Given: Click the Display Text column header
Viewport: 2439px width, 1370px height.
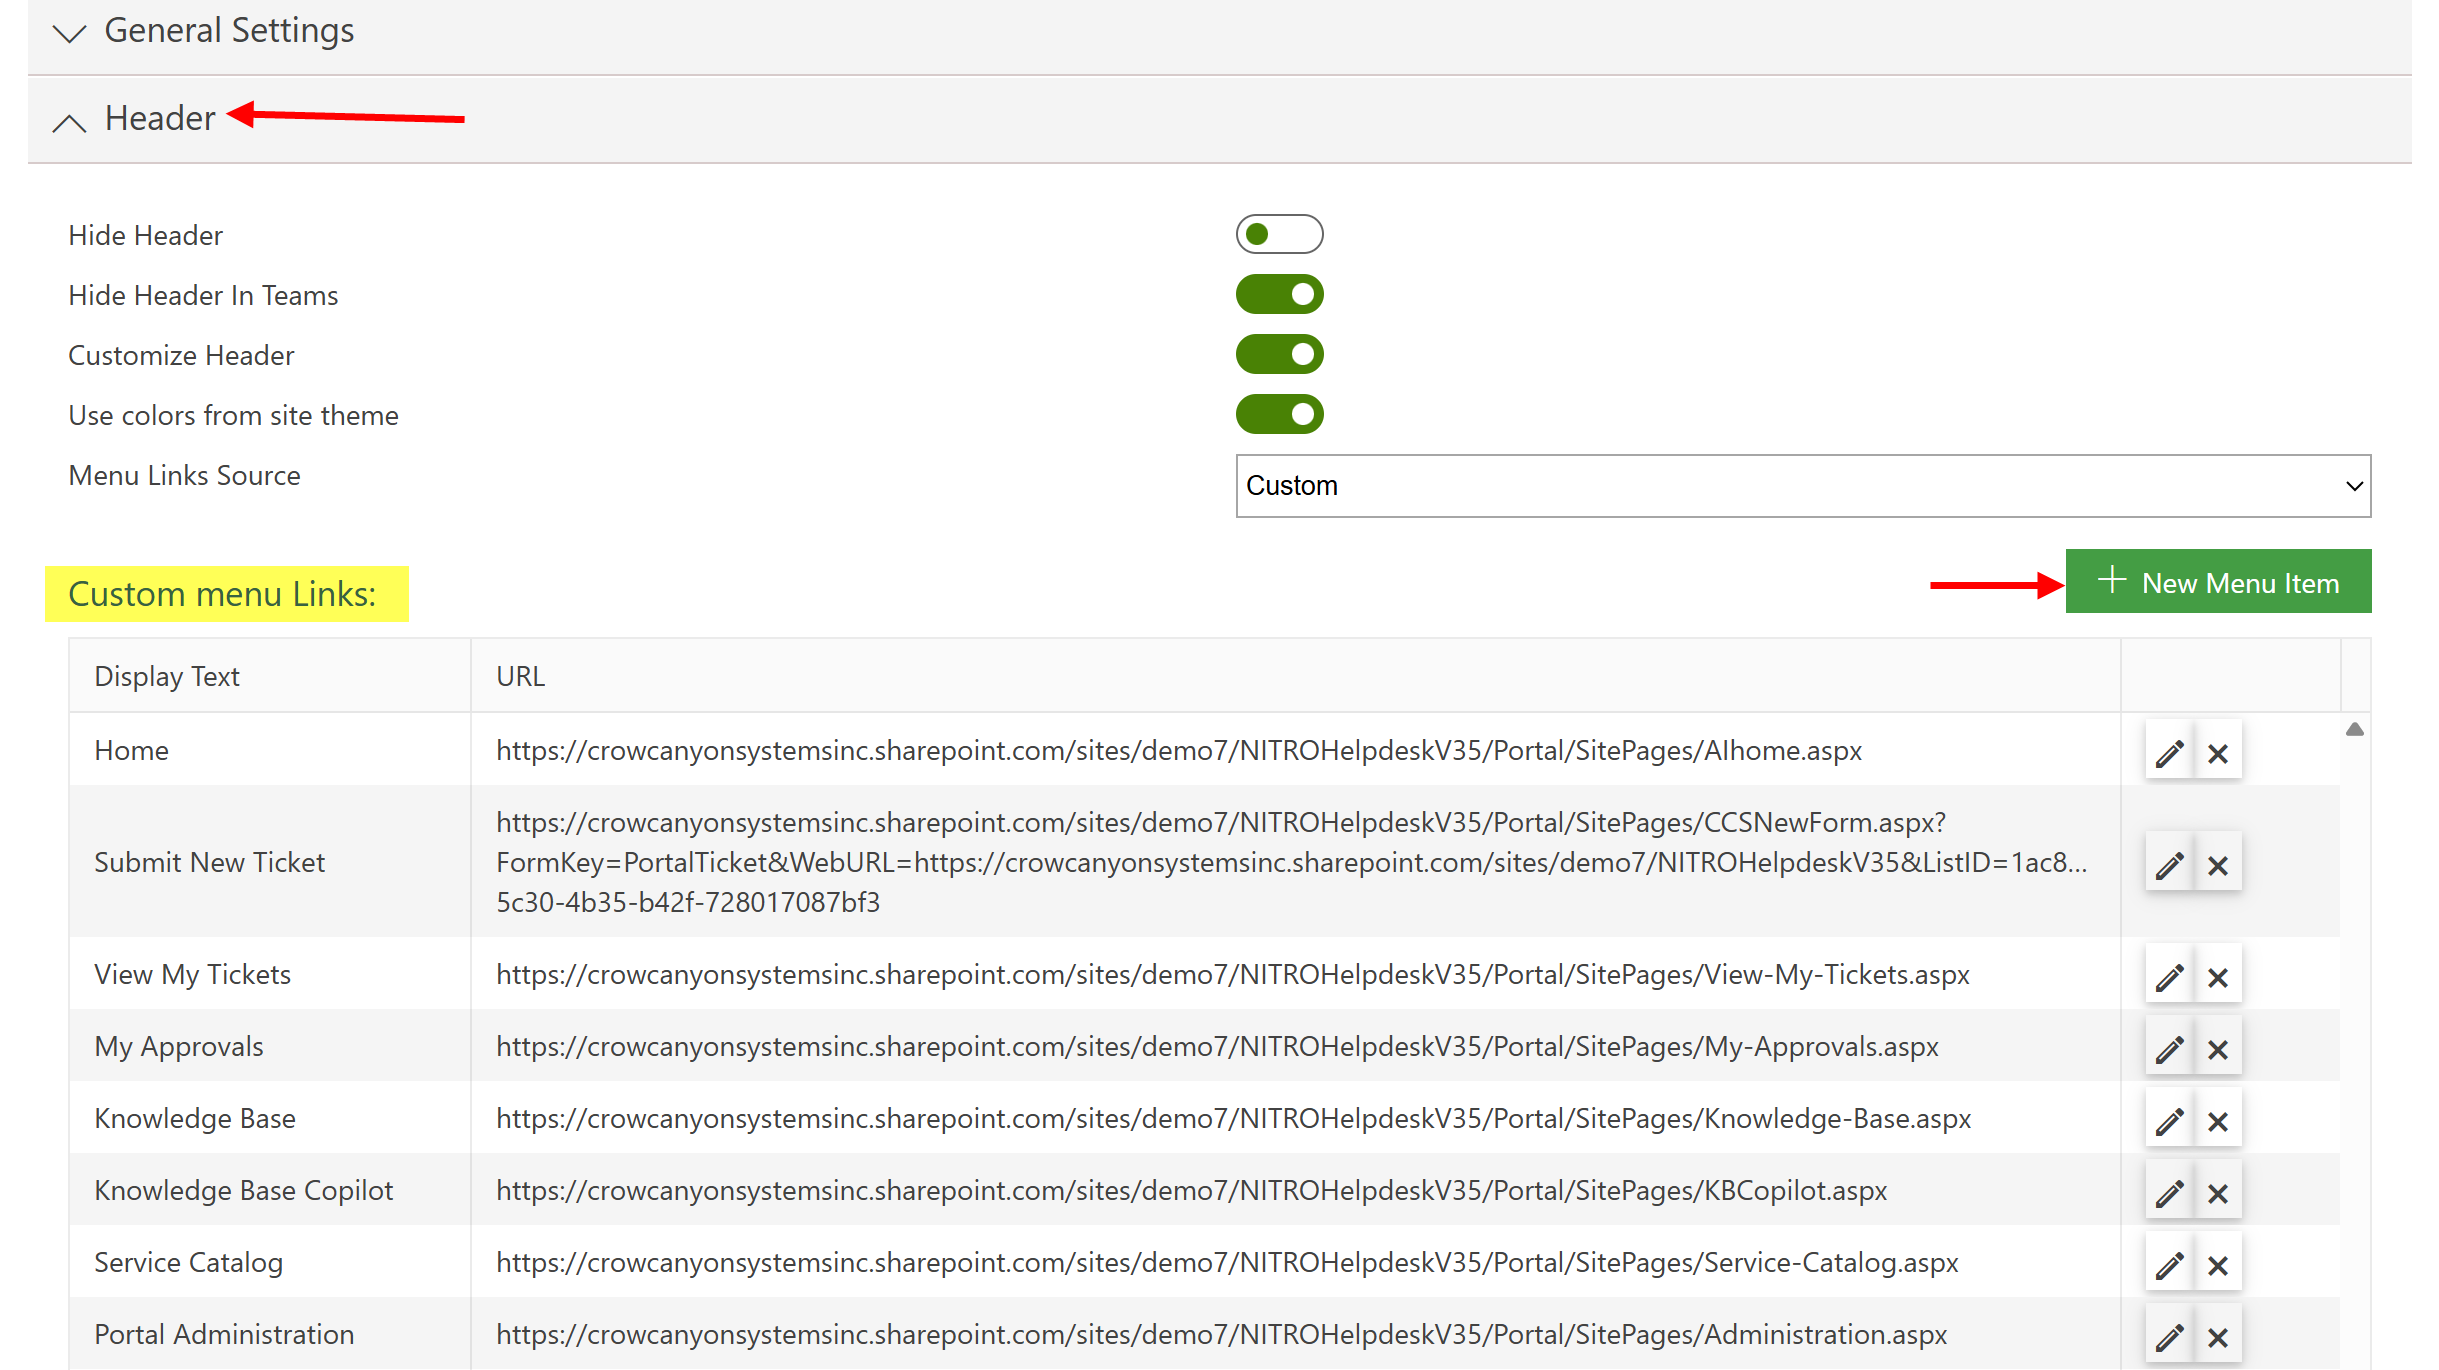Looking at the screenshot, I should [x=167, y=677].
